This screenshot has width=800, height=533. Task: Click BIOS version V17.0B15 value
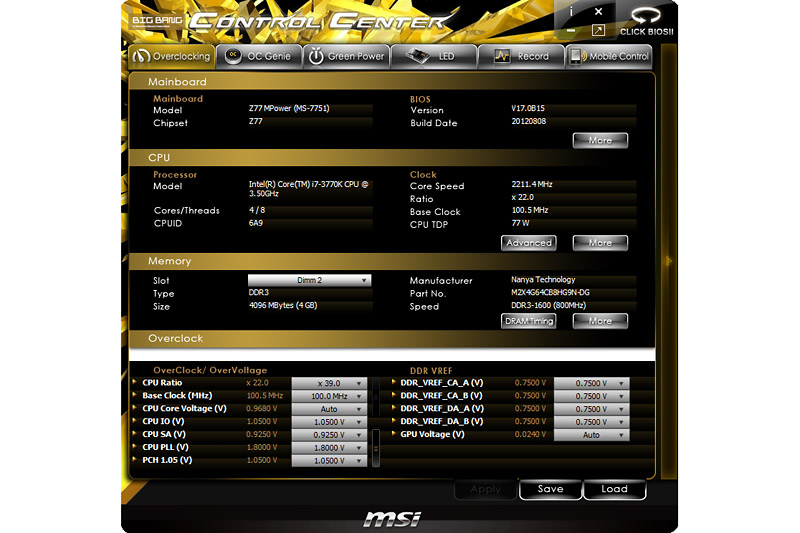[x=528, y=108]
